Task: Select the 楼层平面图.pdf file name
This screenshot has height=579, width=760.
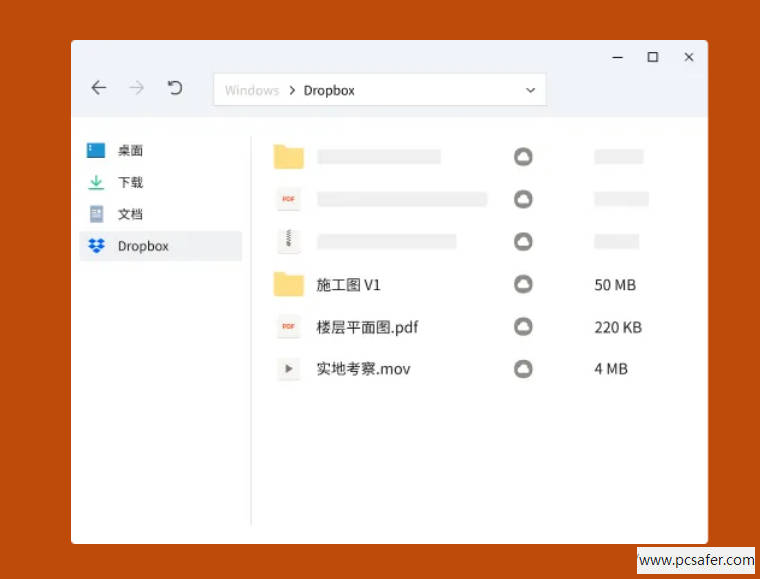Action: point(367,327)
